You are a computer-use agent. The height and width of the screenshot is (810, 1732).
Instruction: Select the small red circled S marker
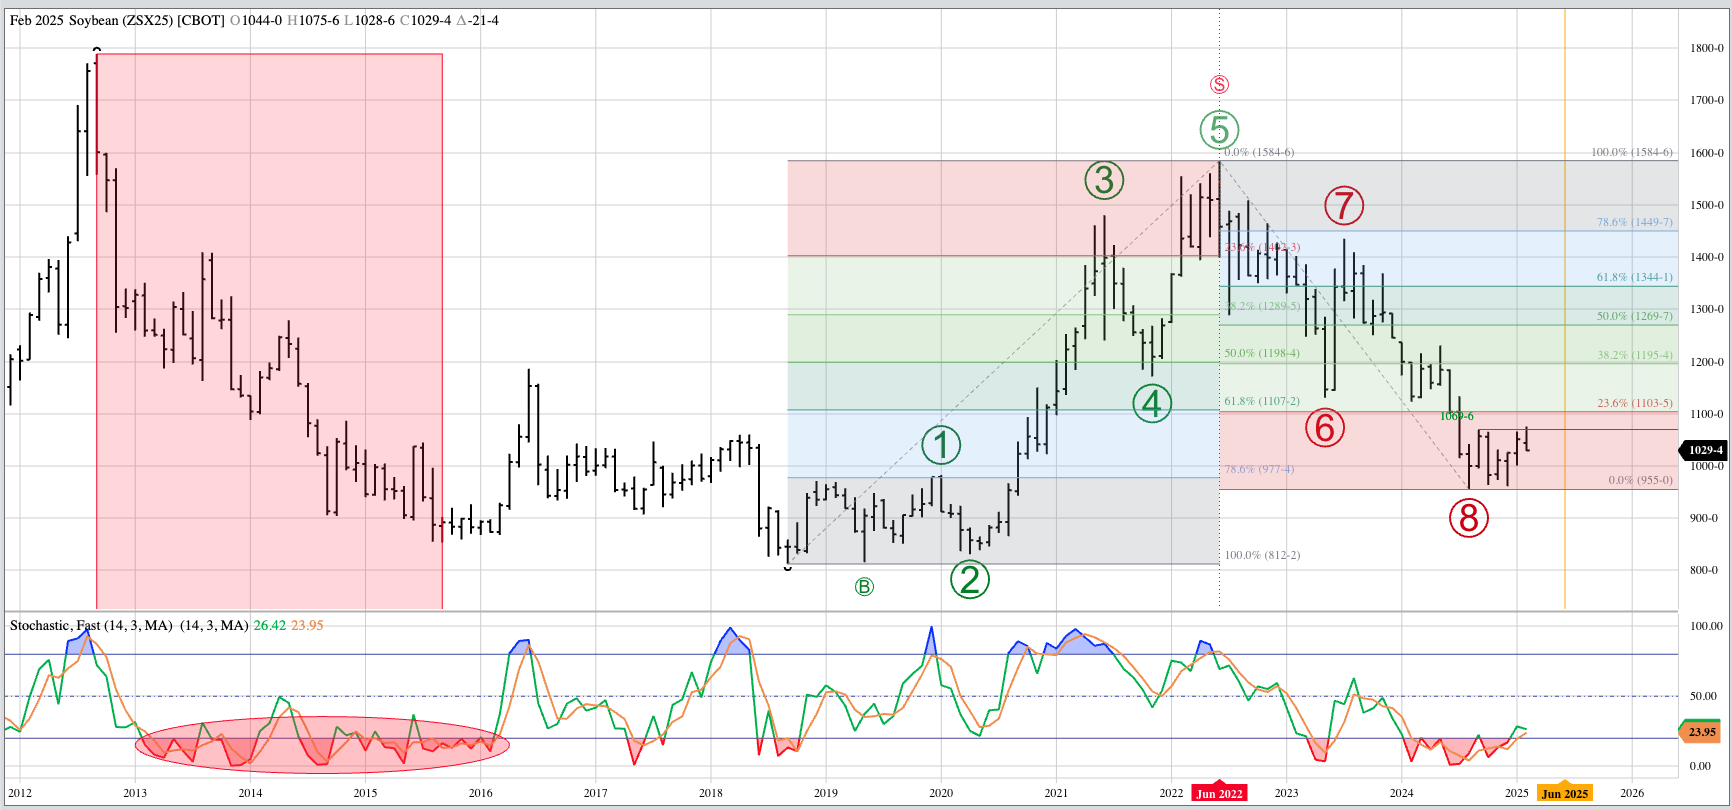pos(1219,85)
